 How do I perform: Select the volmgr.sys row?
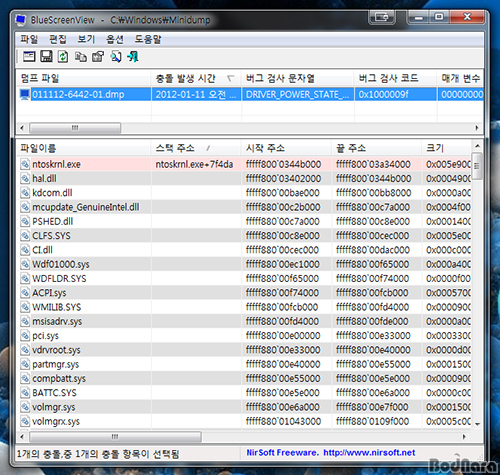(244, 407)
